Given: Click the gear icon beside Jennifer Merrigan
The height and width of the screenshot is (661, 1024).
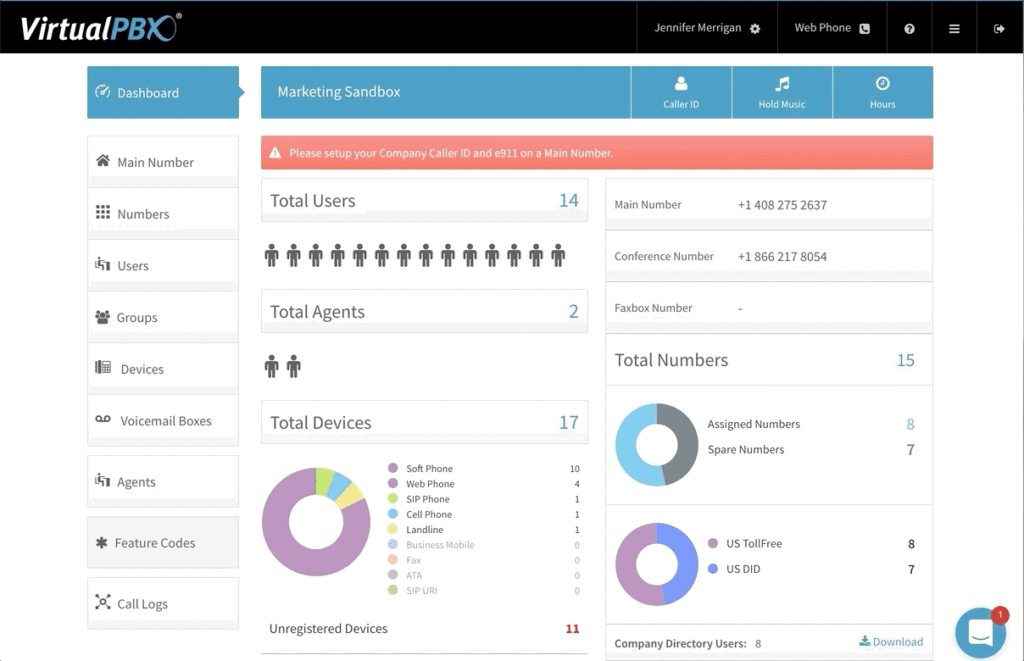Looking at the screenshot, I should tap(755, 29).
